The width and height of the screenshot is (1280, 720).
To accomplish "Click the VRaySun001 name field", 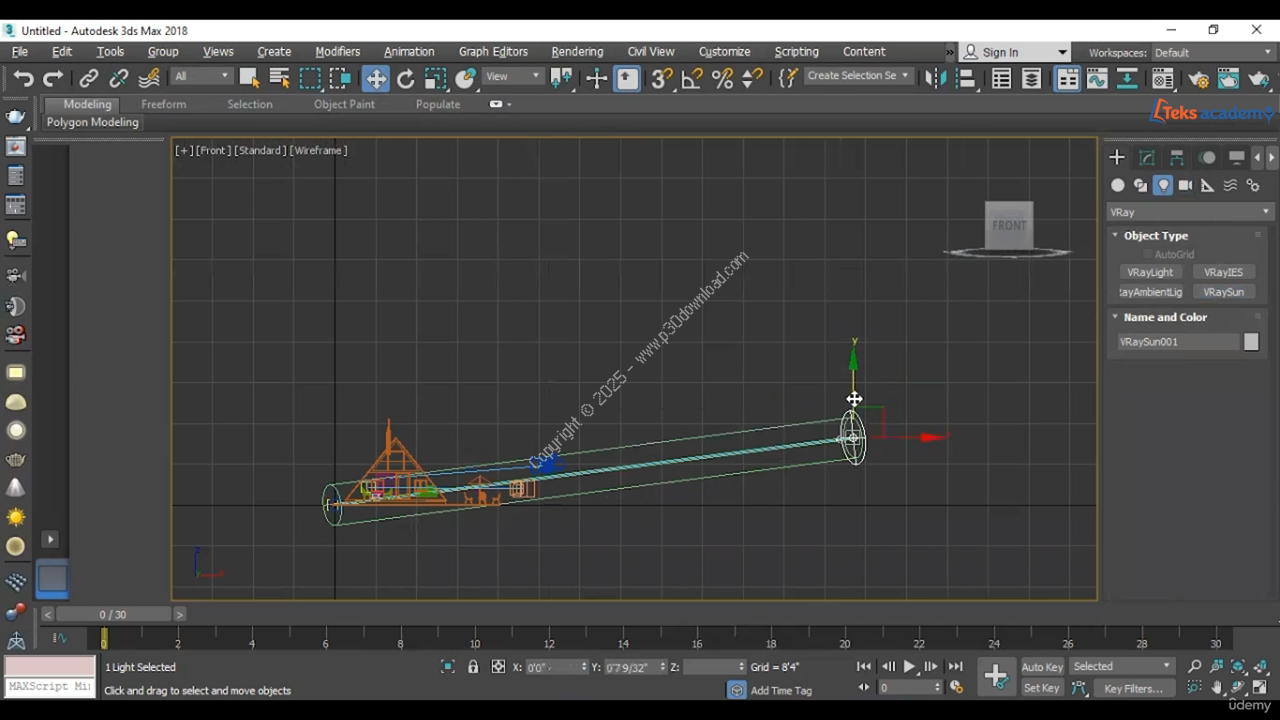I will pyautogui.click(x=1177, y=342).
